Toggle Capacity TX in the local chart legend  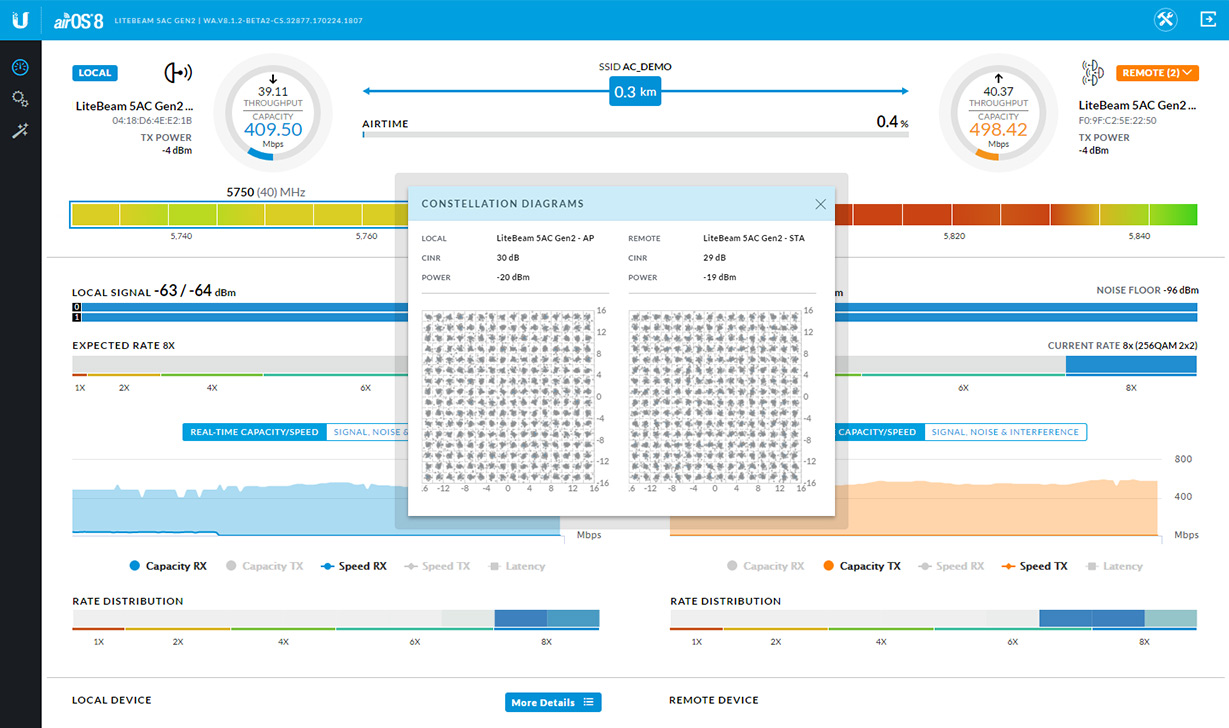coord(264,566)
